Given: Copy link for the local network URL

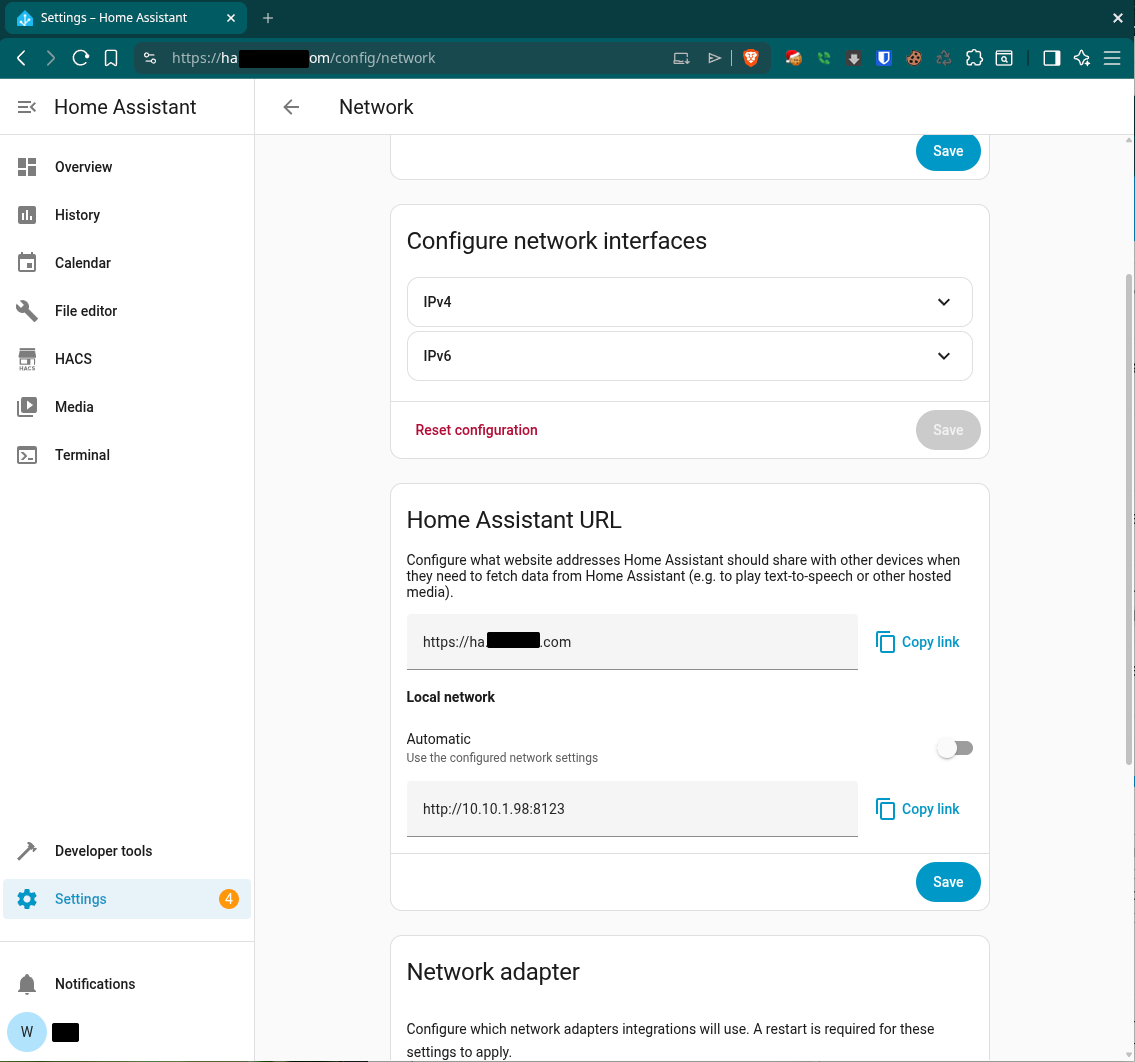Looking at the screenshot, I should pos(917,809).
